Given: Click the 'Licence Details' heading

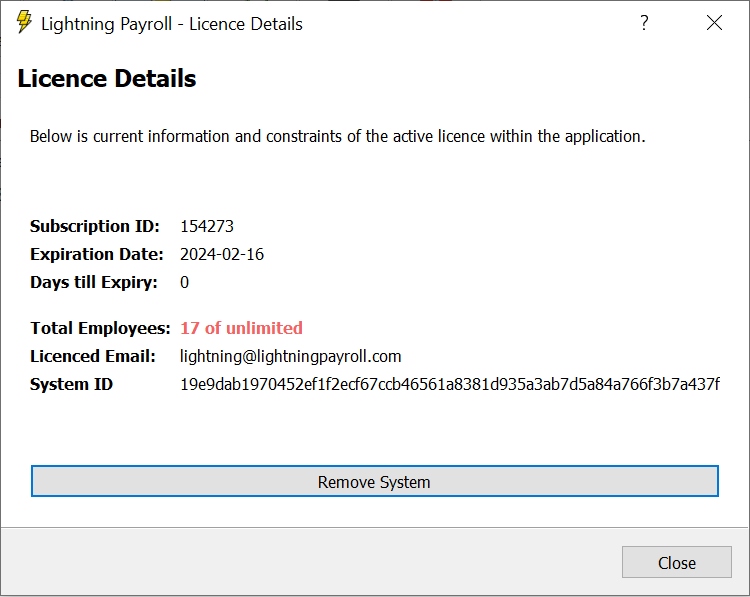Looking at the screenshot, I should coord(107,78).
